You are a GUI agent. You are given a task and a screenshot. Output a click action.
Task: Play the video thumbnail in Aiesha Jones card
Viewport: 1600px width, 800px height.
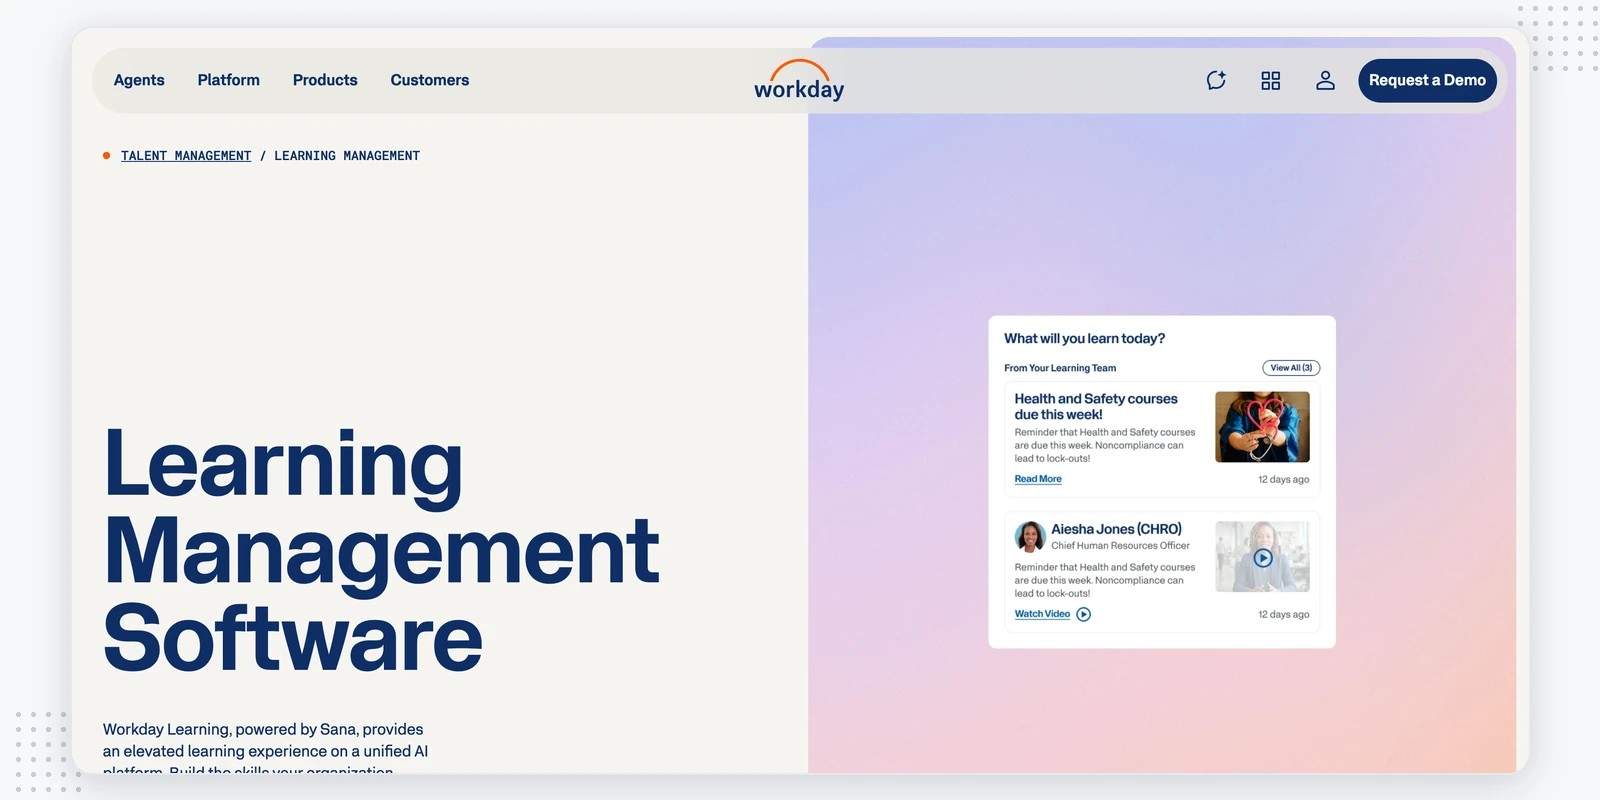[1262, 557]
